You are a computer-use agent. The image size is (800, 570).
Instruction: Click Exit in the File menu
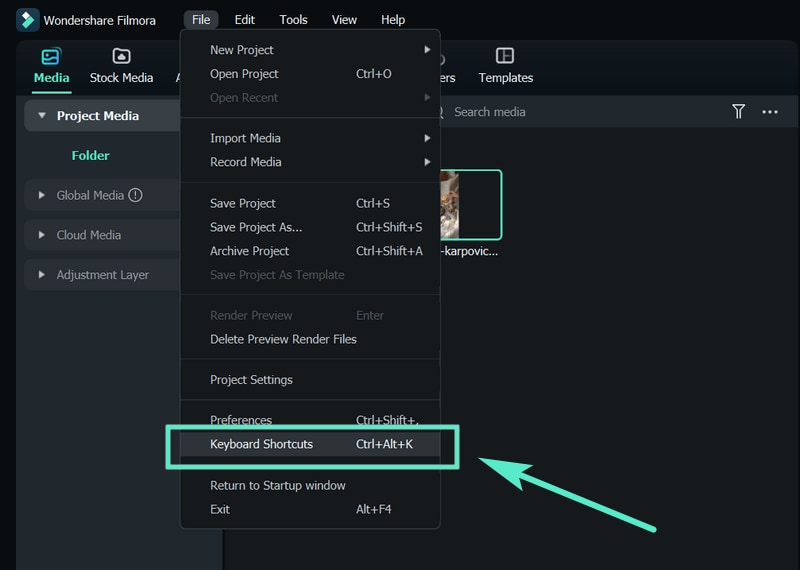310,509
